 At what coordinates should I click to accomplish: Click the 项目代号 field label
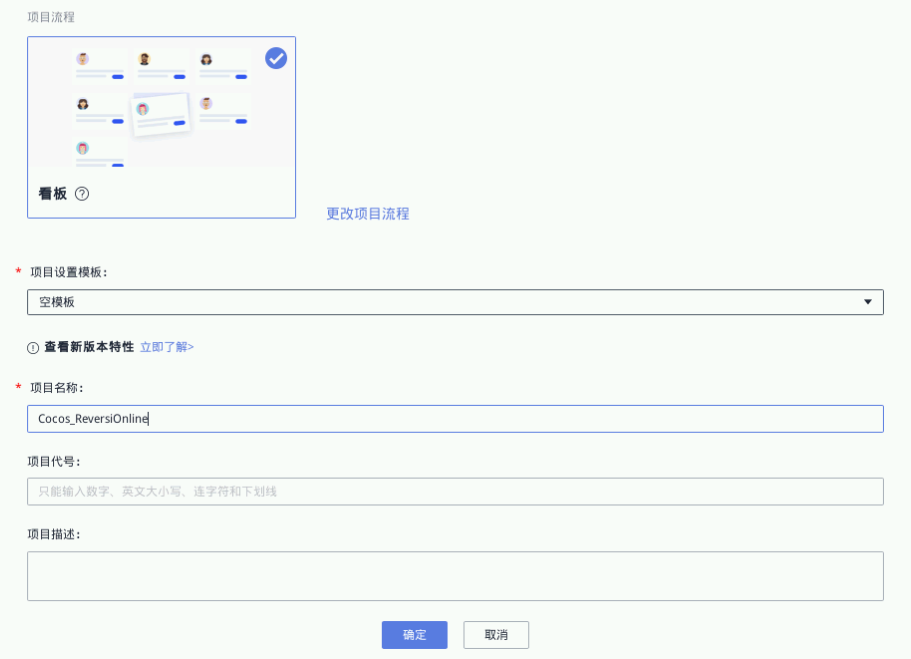(54, 461)
